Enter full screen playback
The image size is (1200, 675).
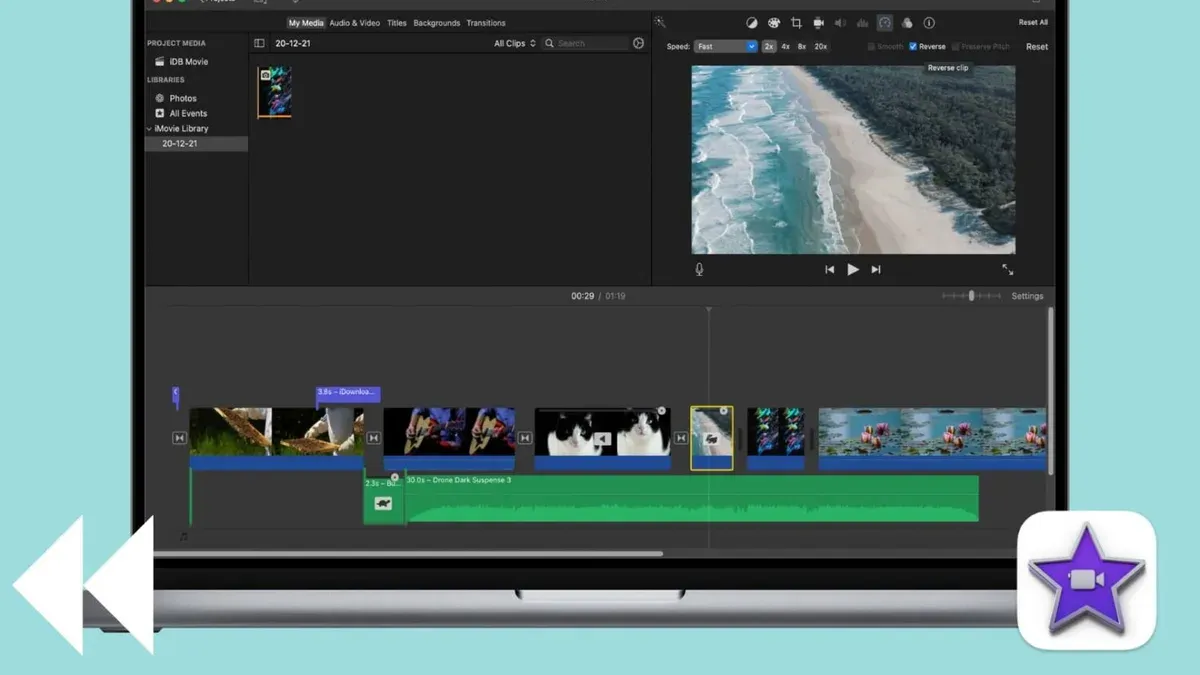[1007, 269]
